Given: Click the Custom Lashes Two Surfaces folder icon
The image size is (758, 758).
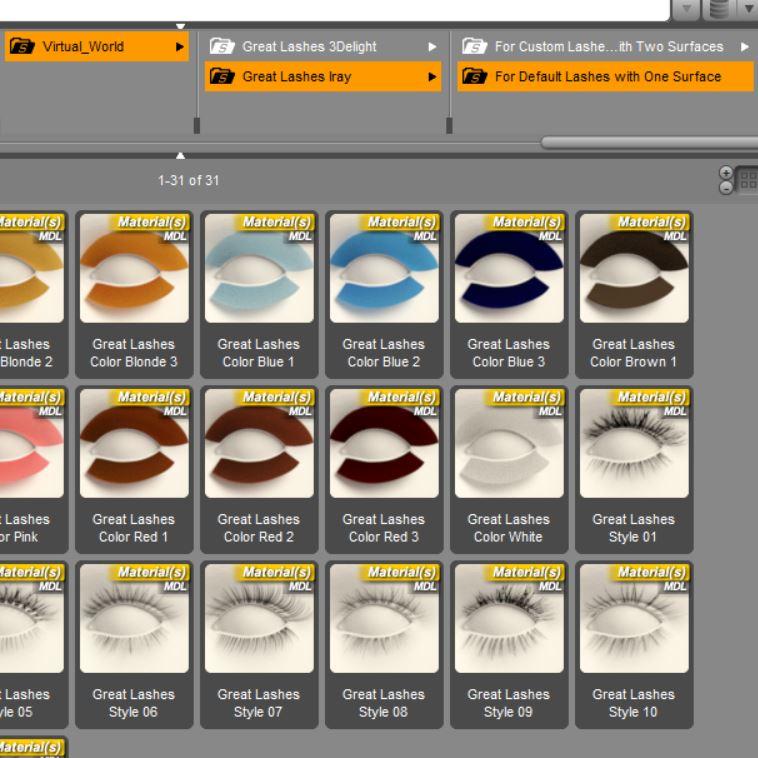Looking at the screenshot, I should [475, 46].
